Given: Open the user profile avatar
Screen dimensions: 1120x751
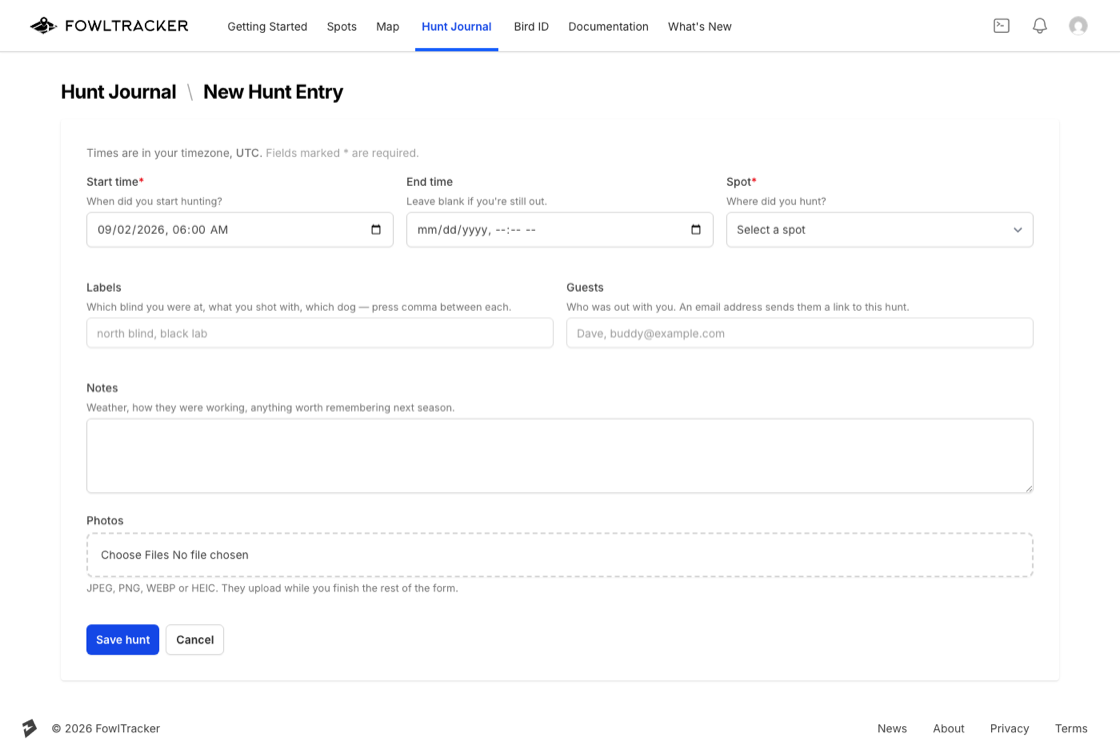Looking at the screenshot, I should (x=1078, y=26).
